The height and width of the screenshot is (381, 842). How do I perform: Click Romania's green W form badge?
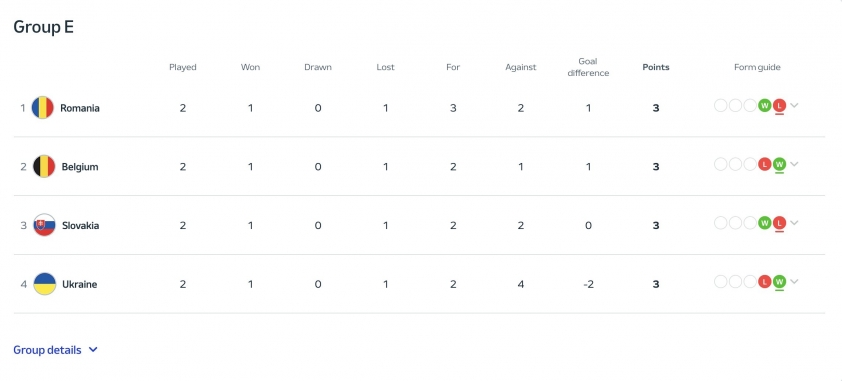click(765, 105)
